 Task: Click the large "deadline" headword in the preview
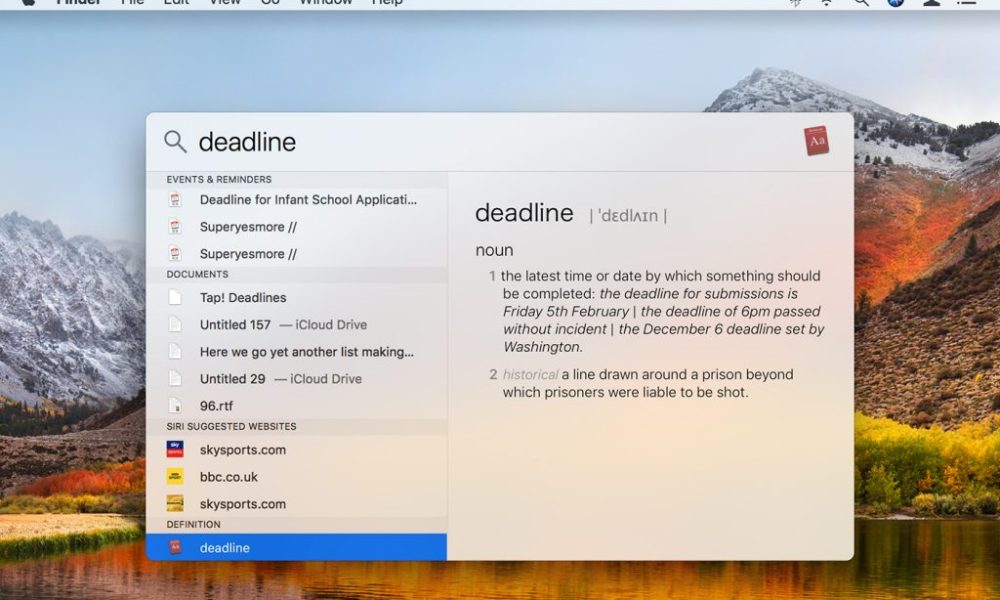pyautogui.click(x=524, y=213)
